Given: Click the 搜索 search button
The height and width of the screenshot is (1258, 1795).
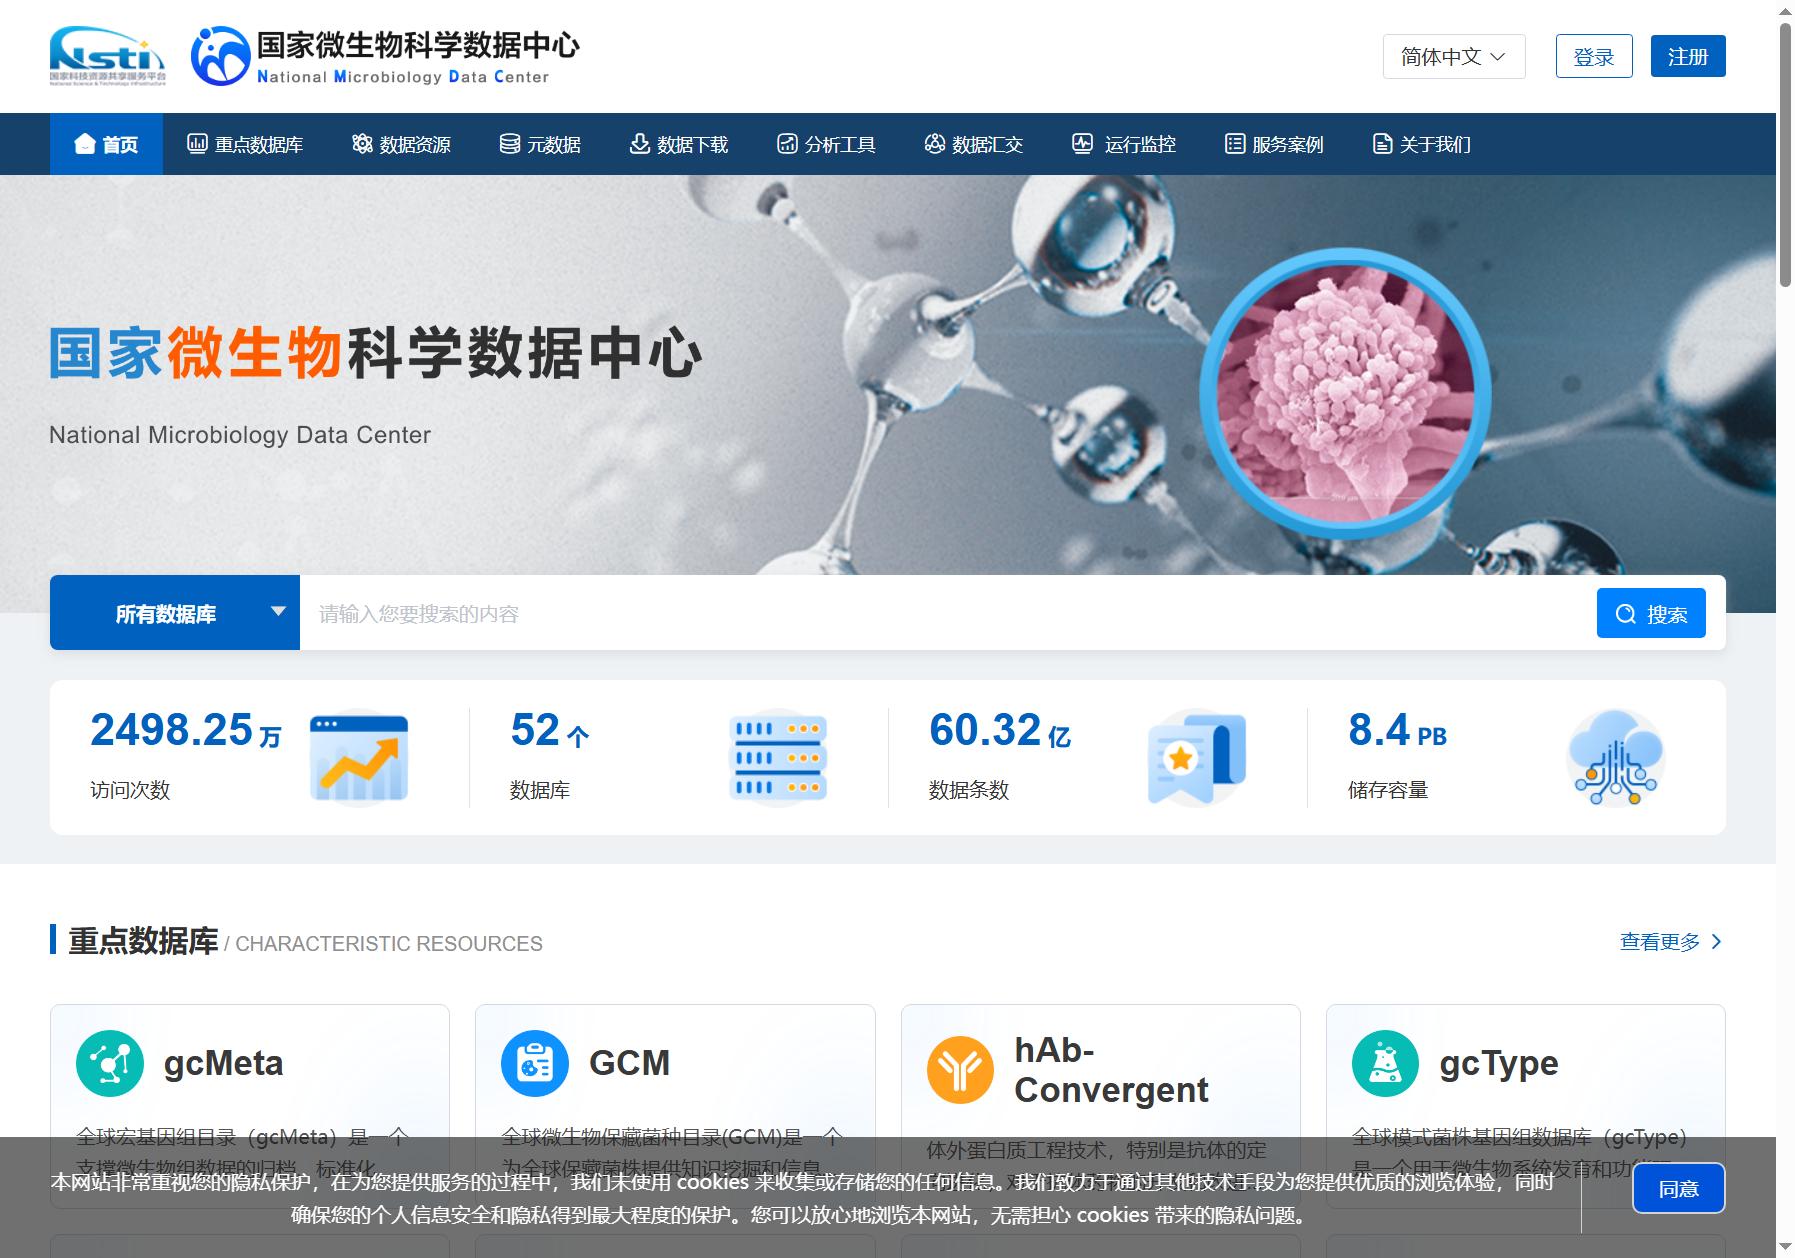Looking at the screenshot, I should pyautogui.click(x=1651, y=613).
